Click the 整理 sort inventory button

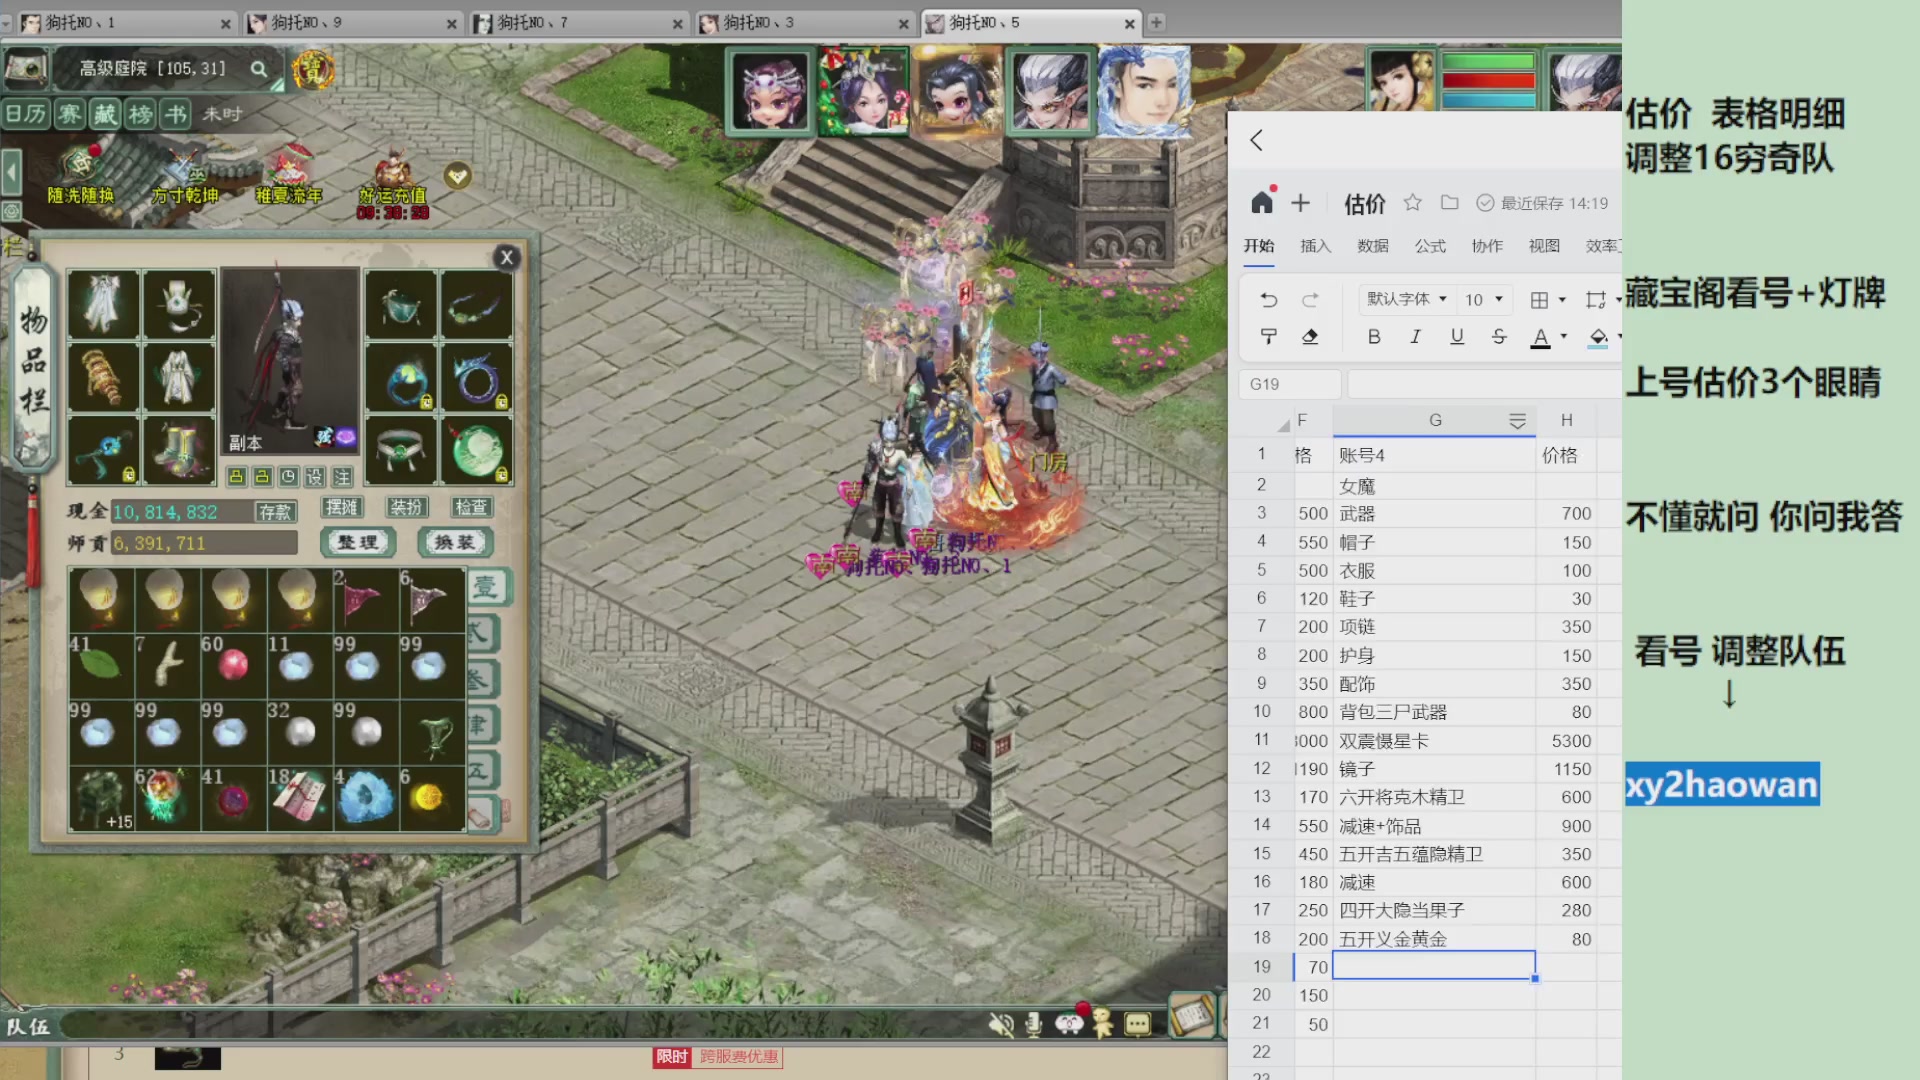click(x=358, y=542)
